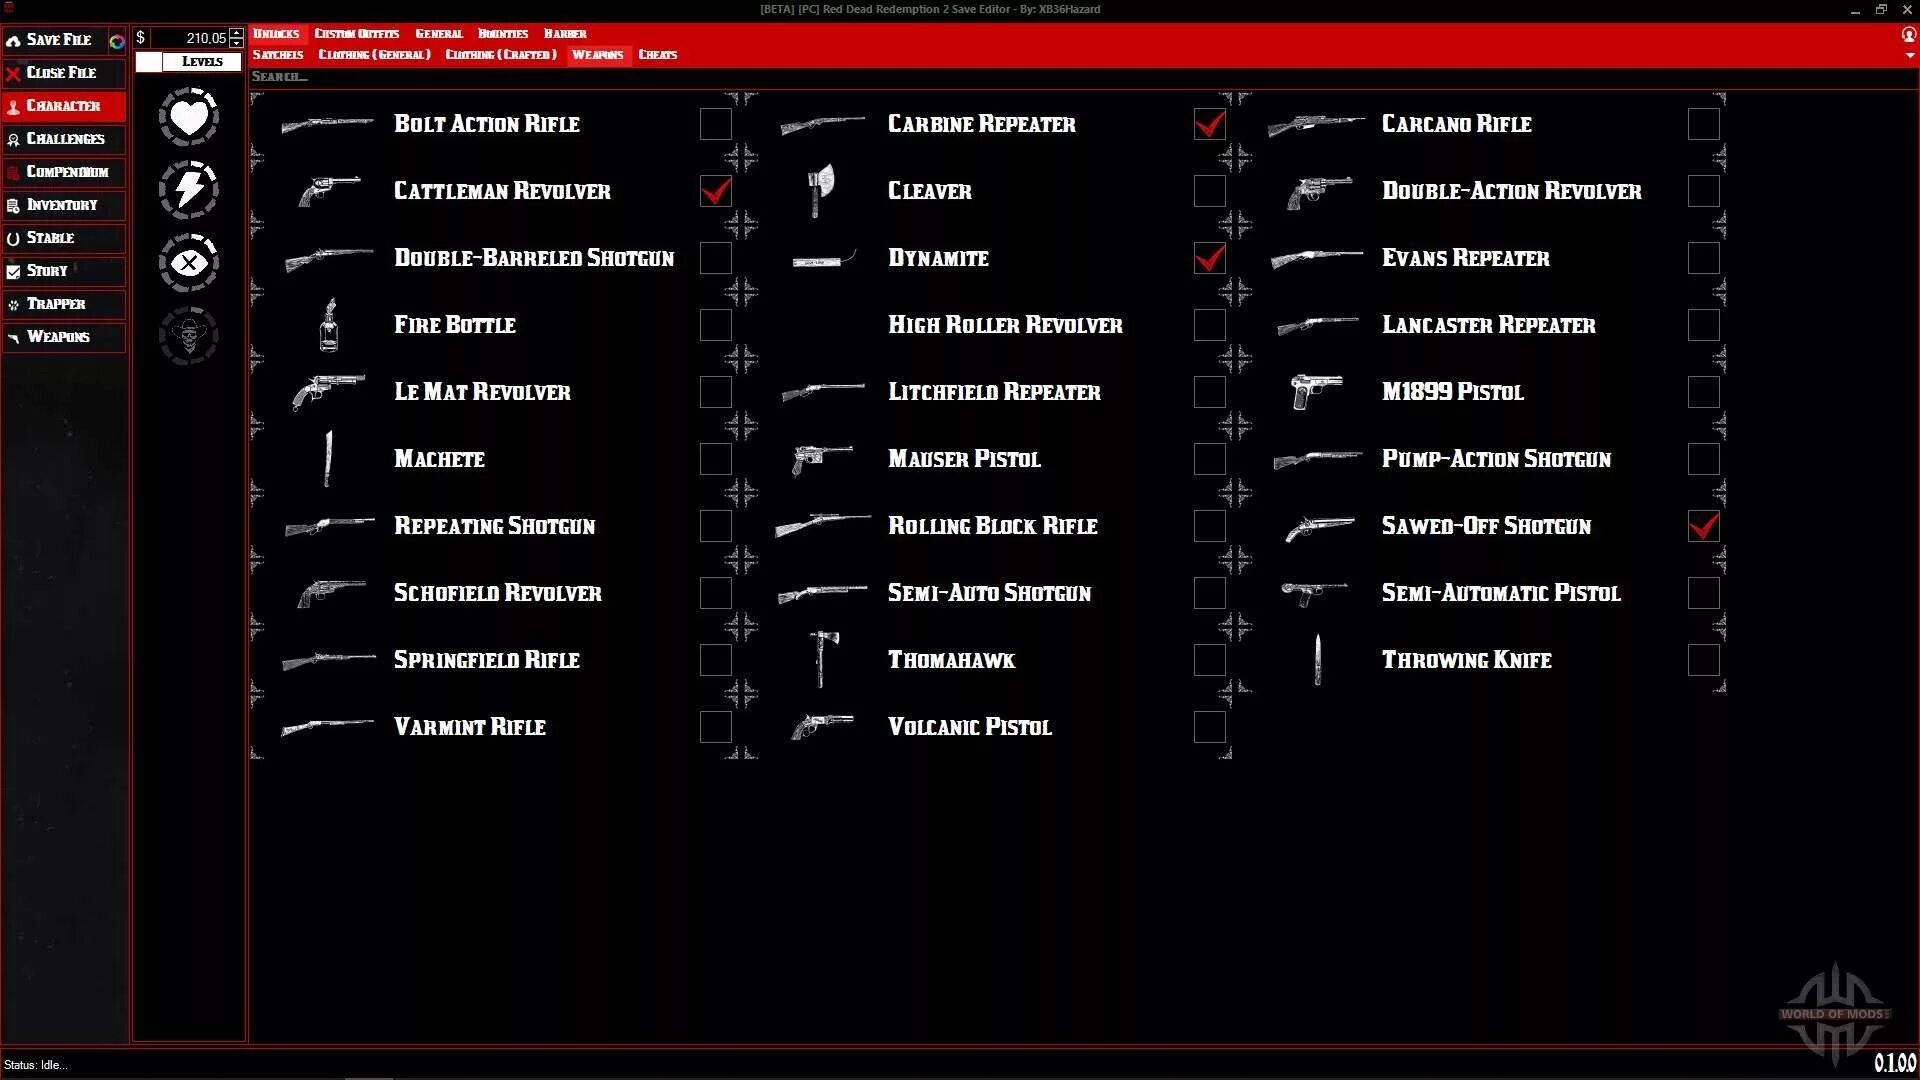Select the Dead Eye crossed-eye core icon
Image resolution: width=1920 pixels, height=1080 pixels.
(189, 263)
